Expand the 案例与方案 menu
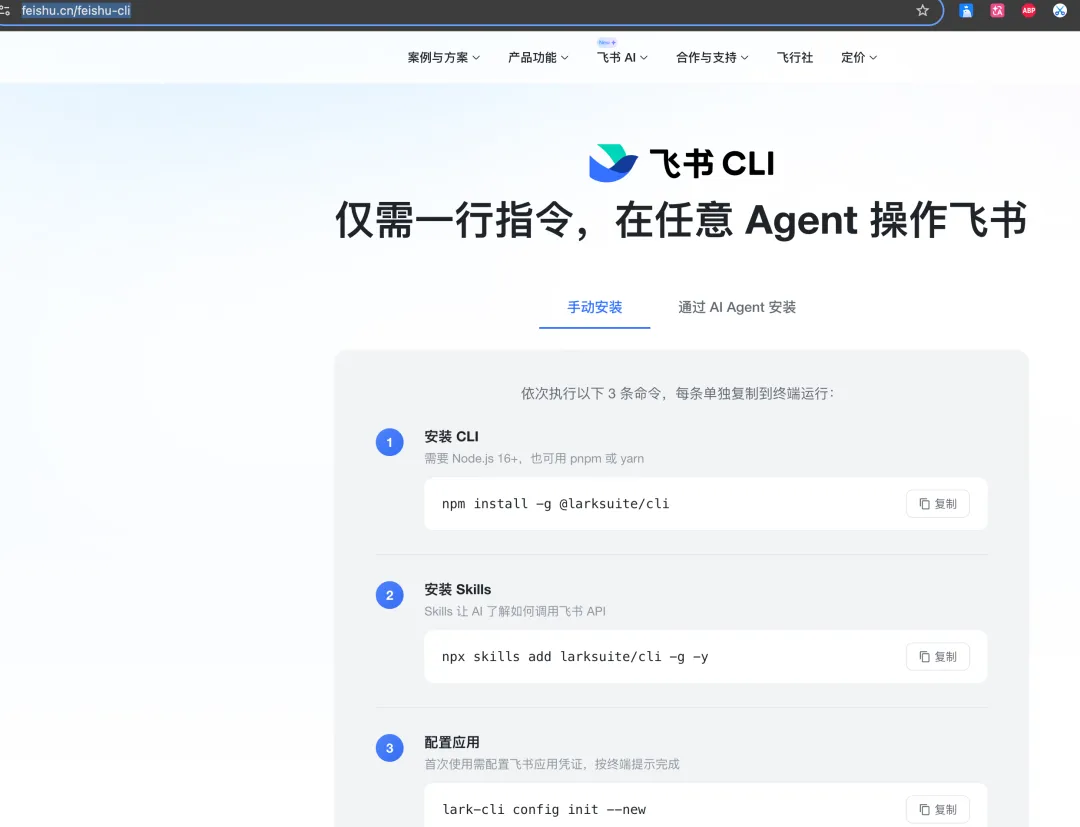Image resolution: width=1080 pixels, height=827 pixels. coord(444,58)
